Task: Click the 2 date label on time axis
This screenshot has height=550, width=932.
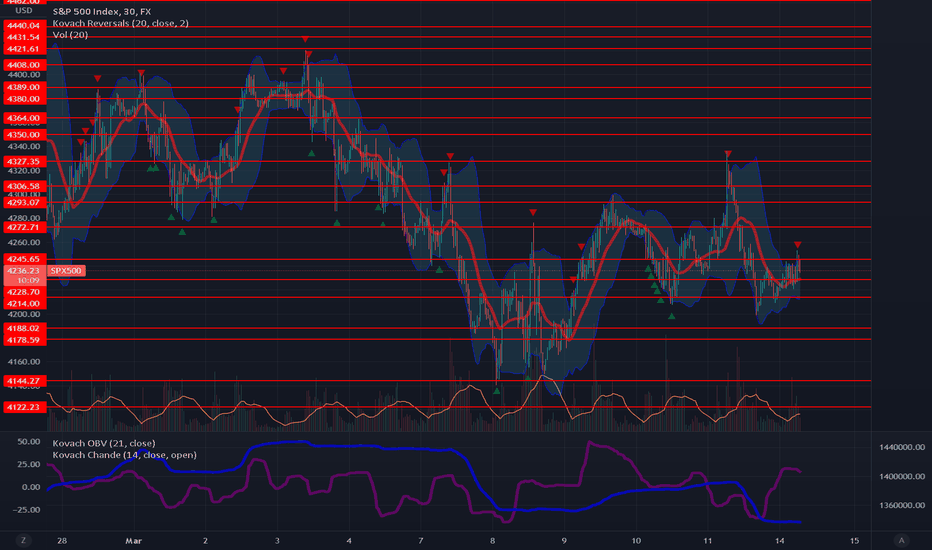Action: 206,540
